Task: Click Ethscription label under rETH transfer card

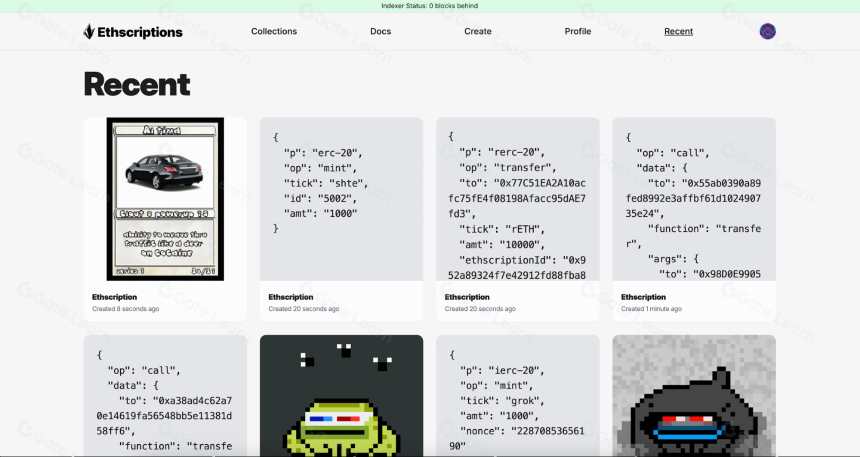Action: coord(467,297)
